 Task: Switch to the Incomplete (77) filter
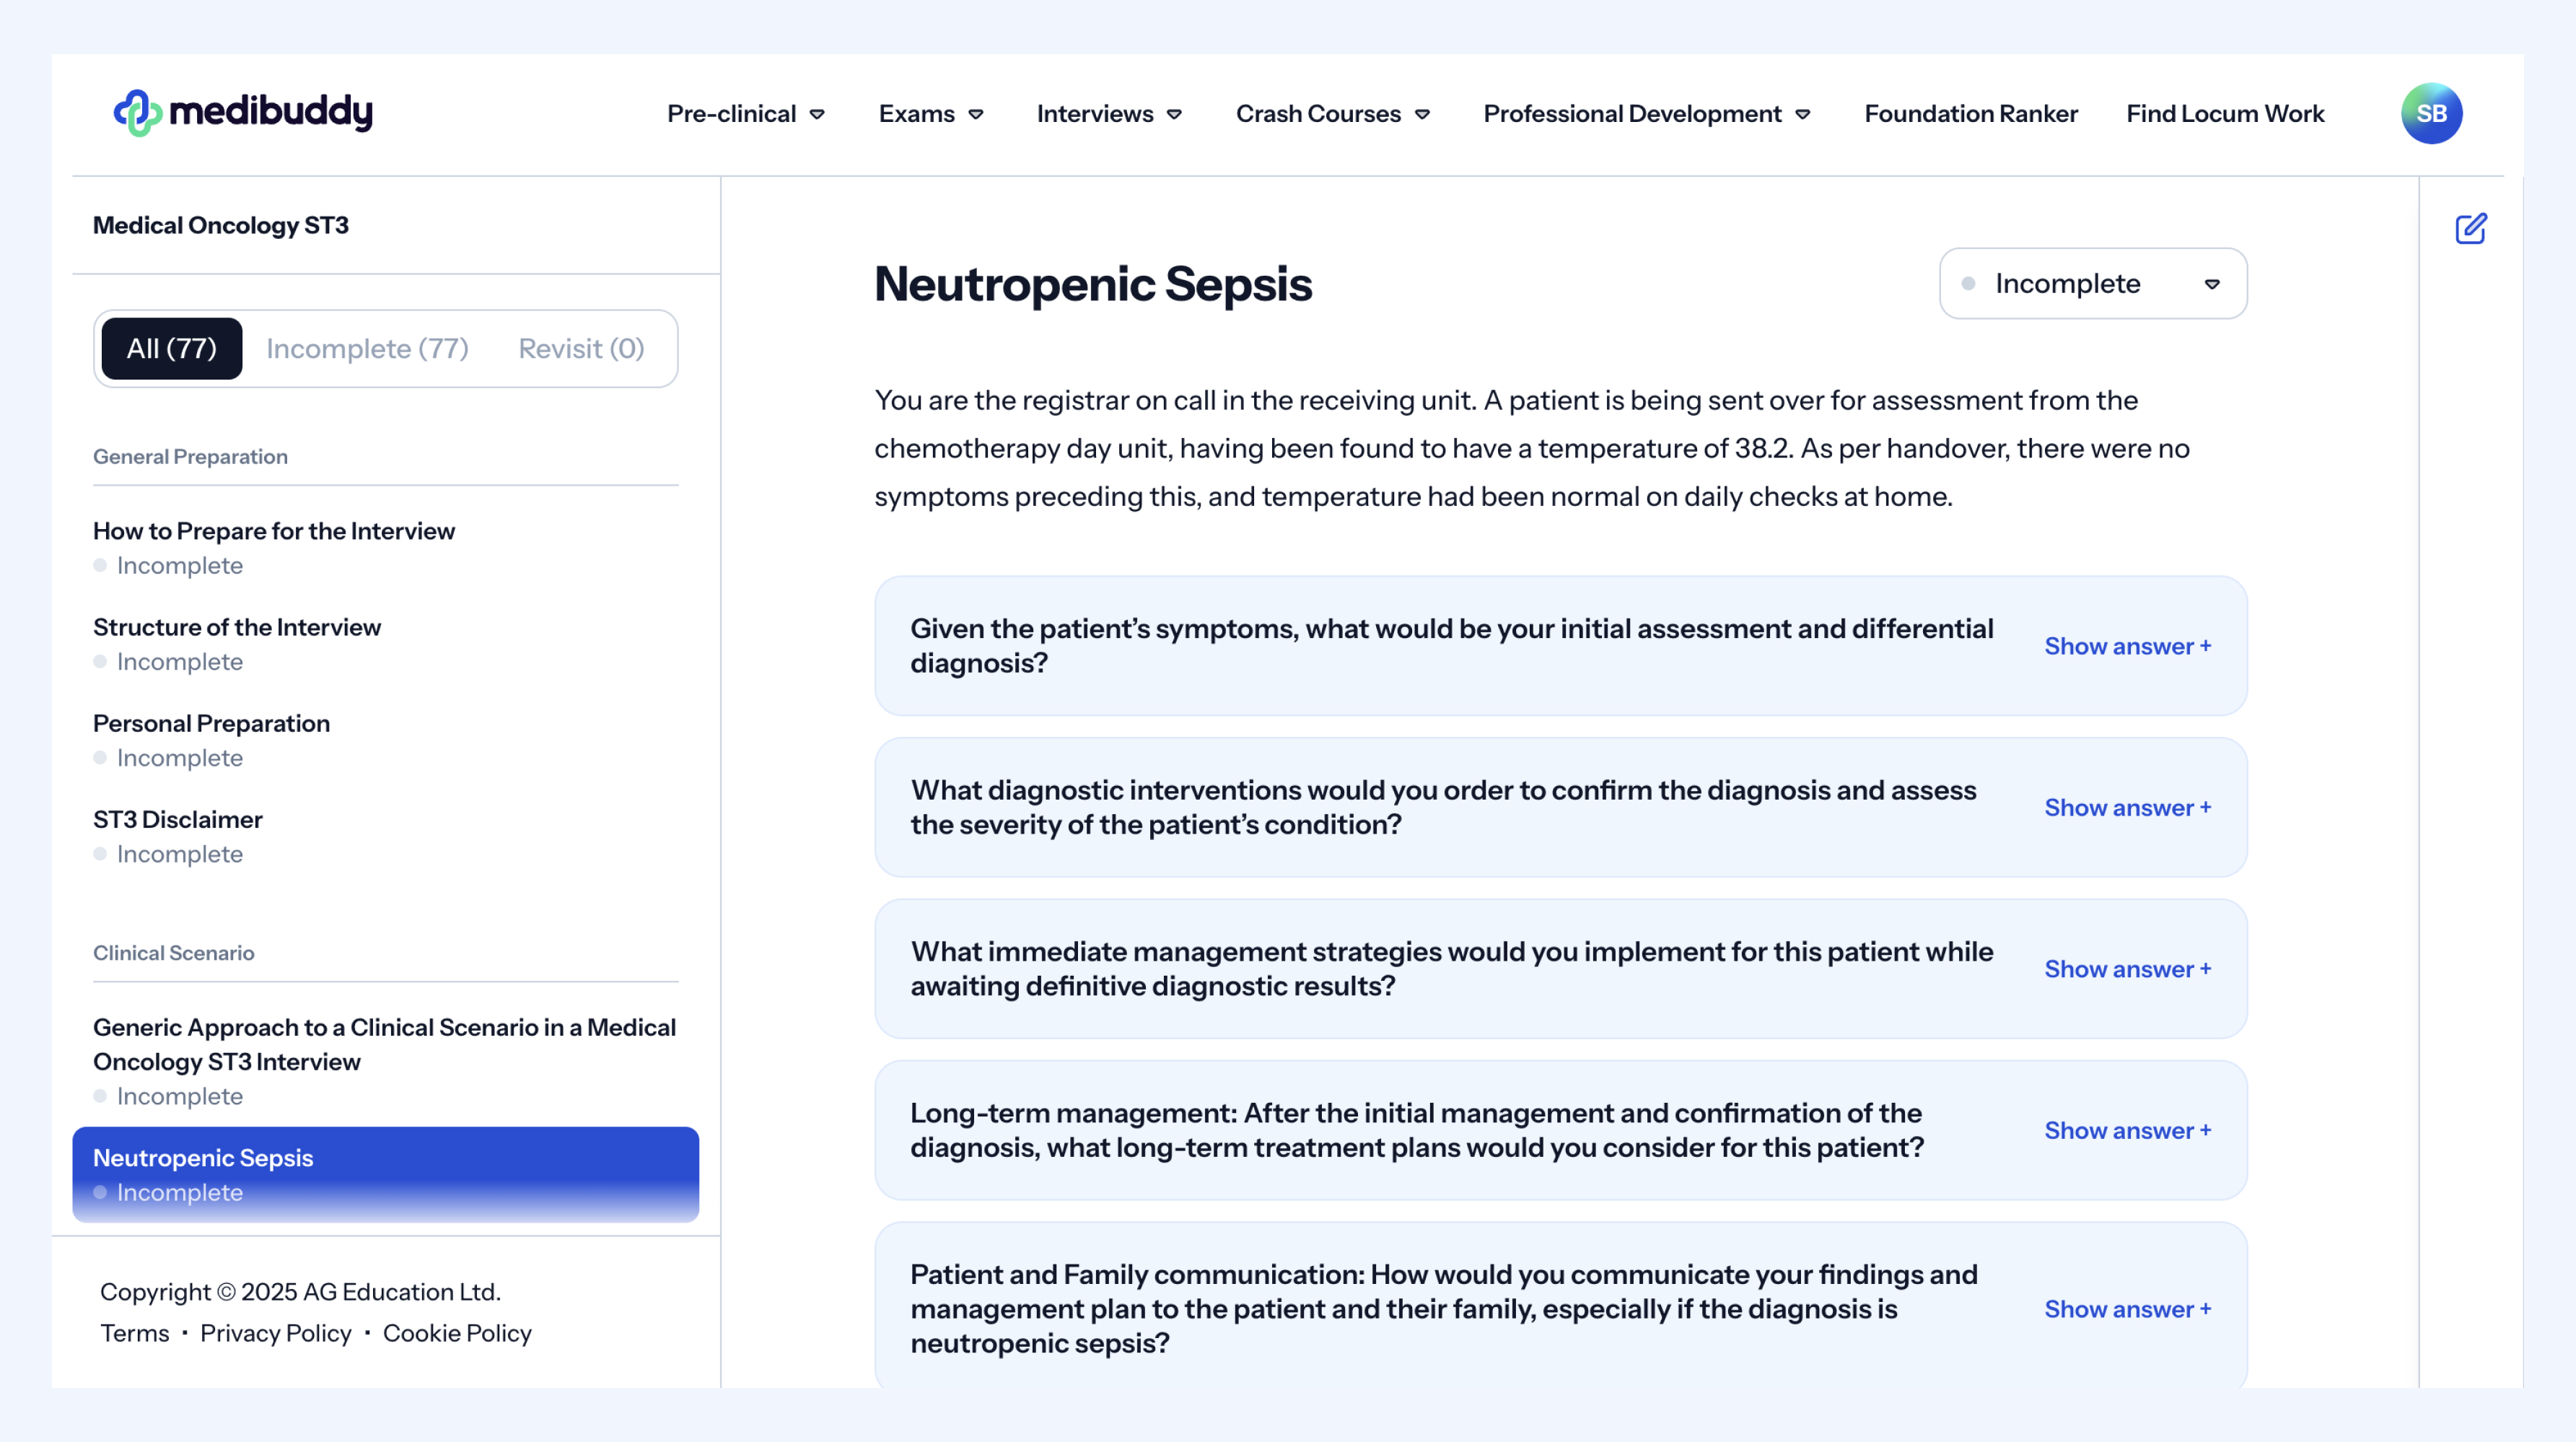(367, 348)
